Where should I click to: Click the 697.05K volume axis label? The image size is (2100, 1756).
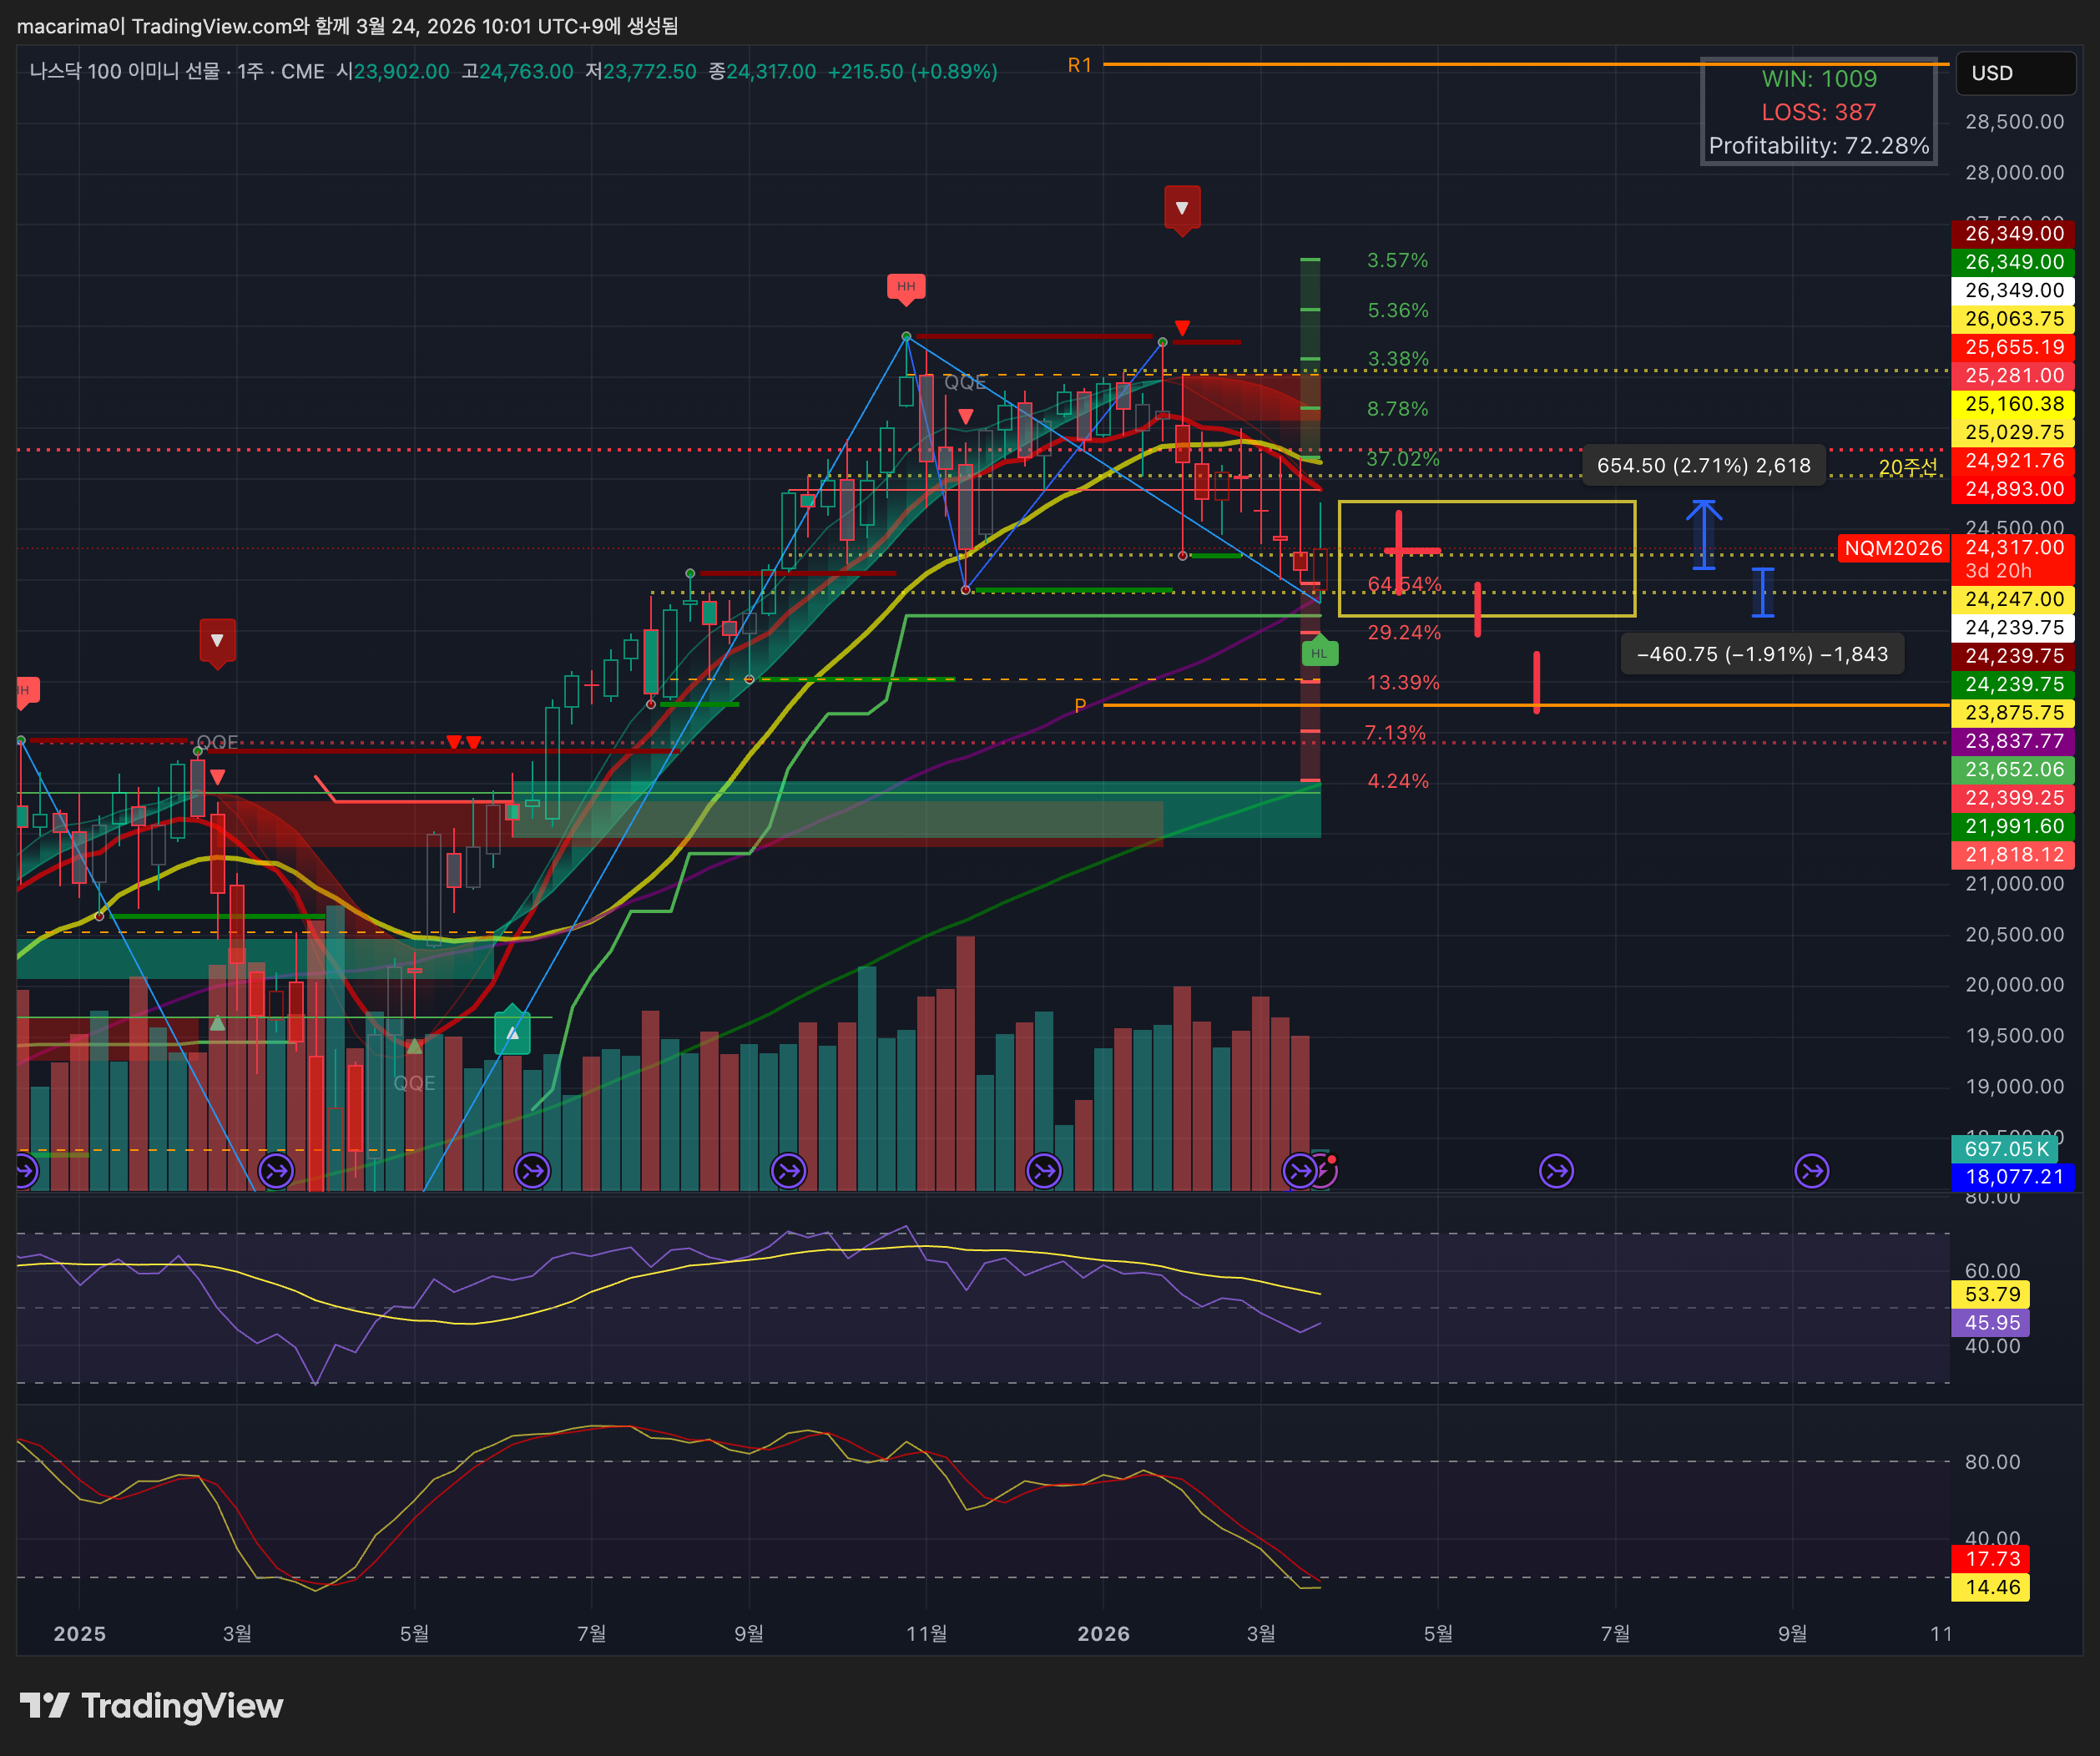tap(2006, 1149)
